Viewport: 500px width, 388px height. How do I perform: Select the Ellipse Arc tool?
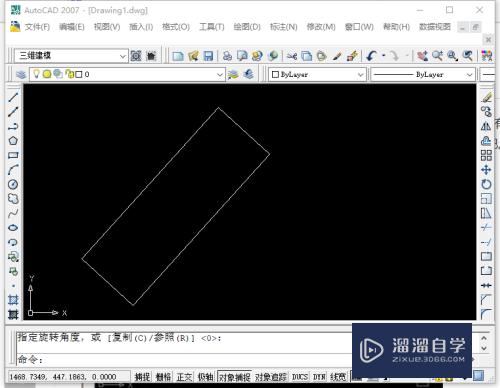(x=13, y=242)
